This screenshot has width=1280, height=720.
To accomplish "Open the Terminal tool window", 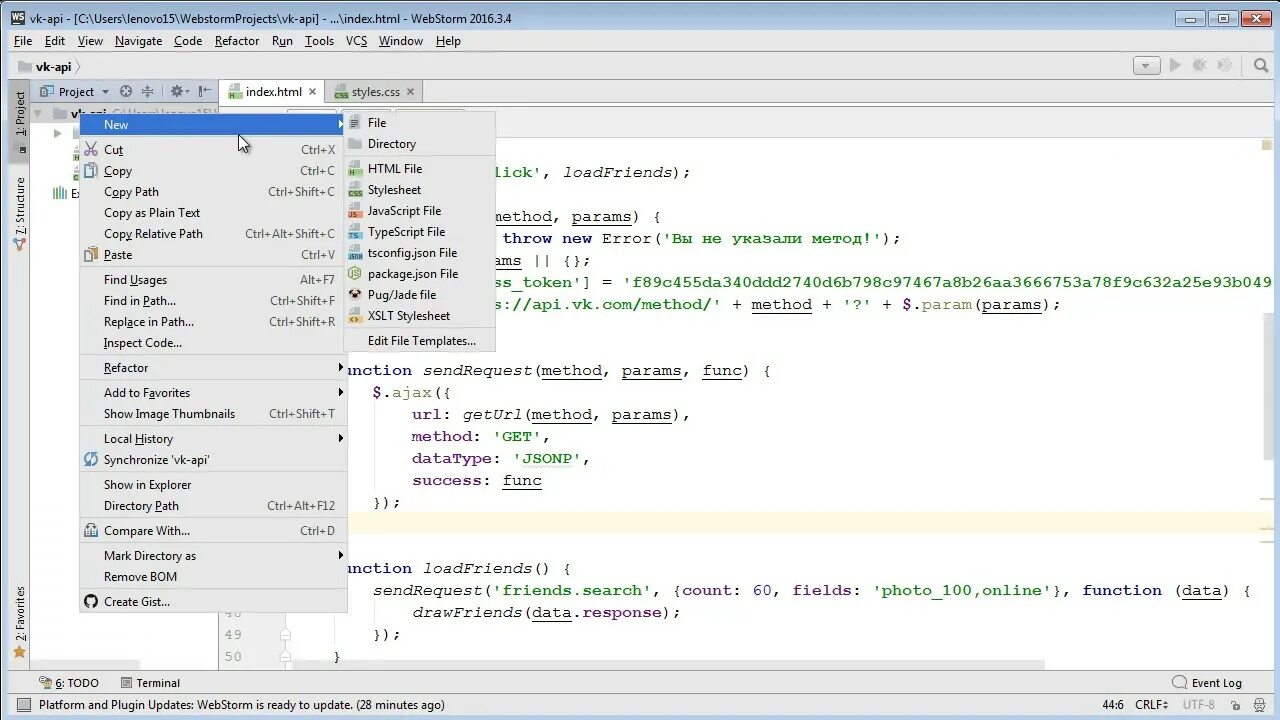I will 150,683.
